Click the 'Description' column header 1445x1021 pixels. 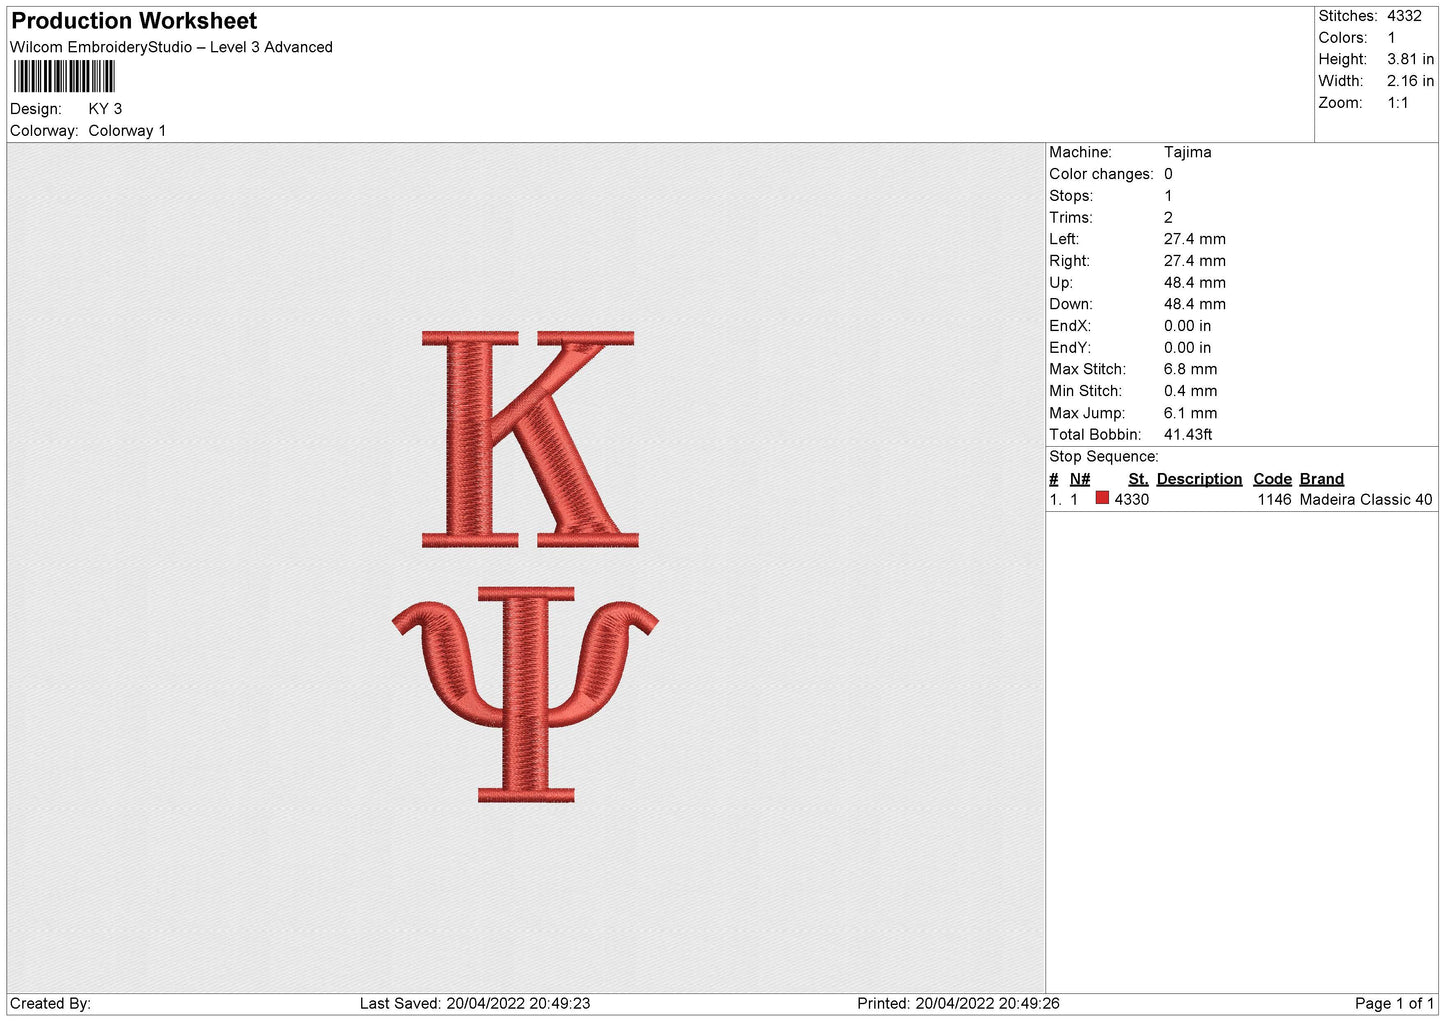tap(1199, 479)
